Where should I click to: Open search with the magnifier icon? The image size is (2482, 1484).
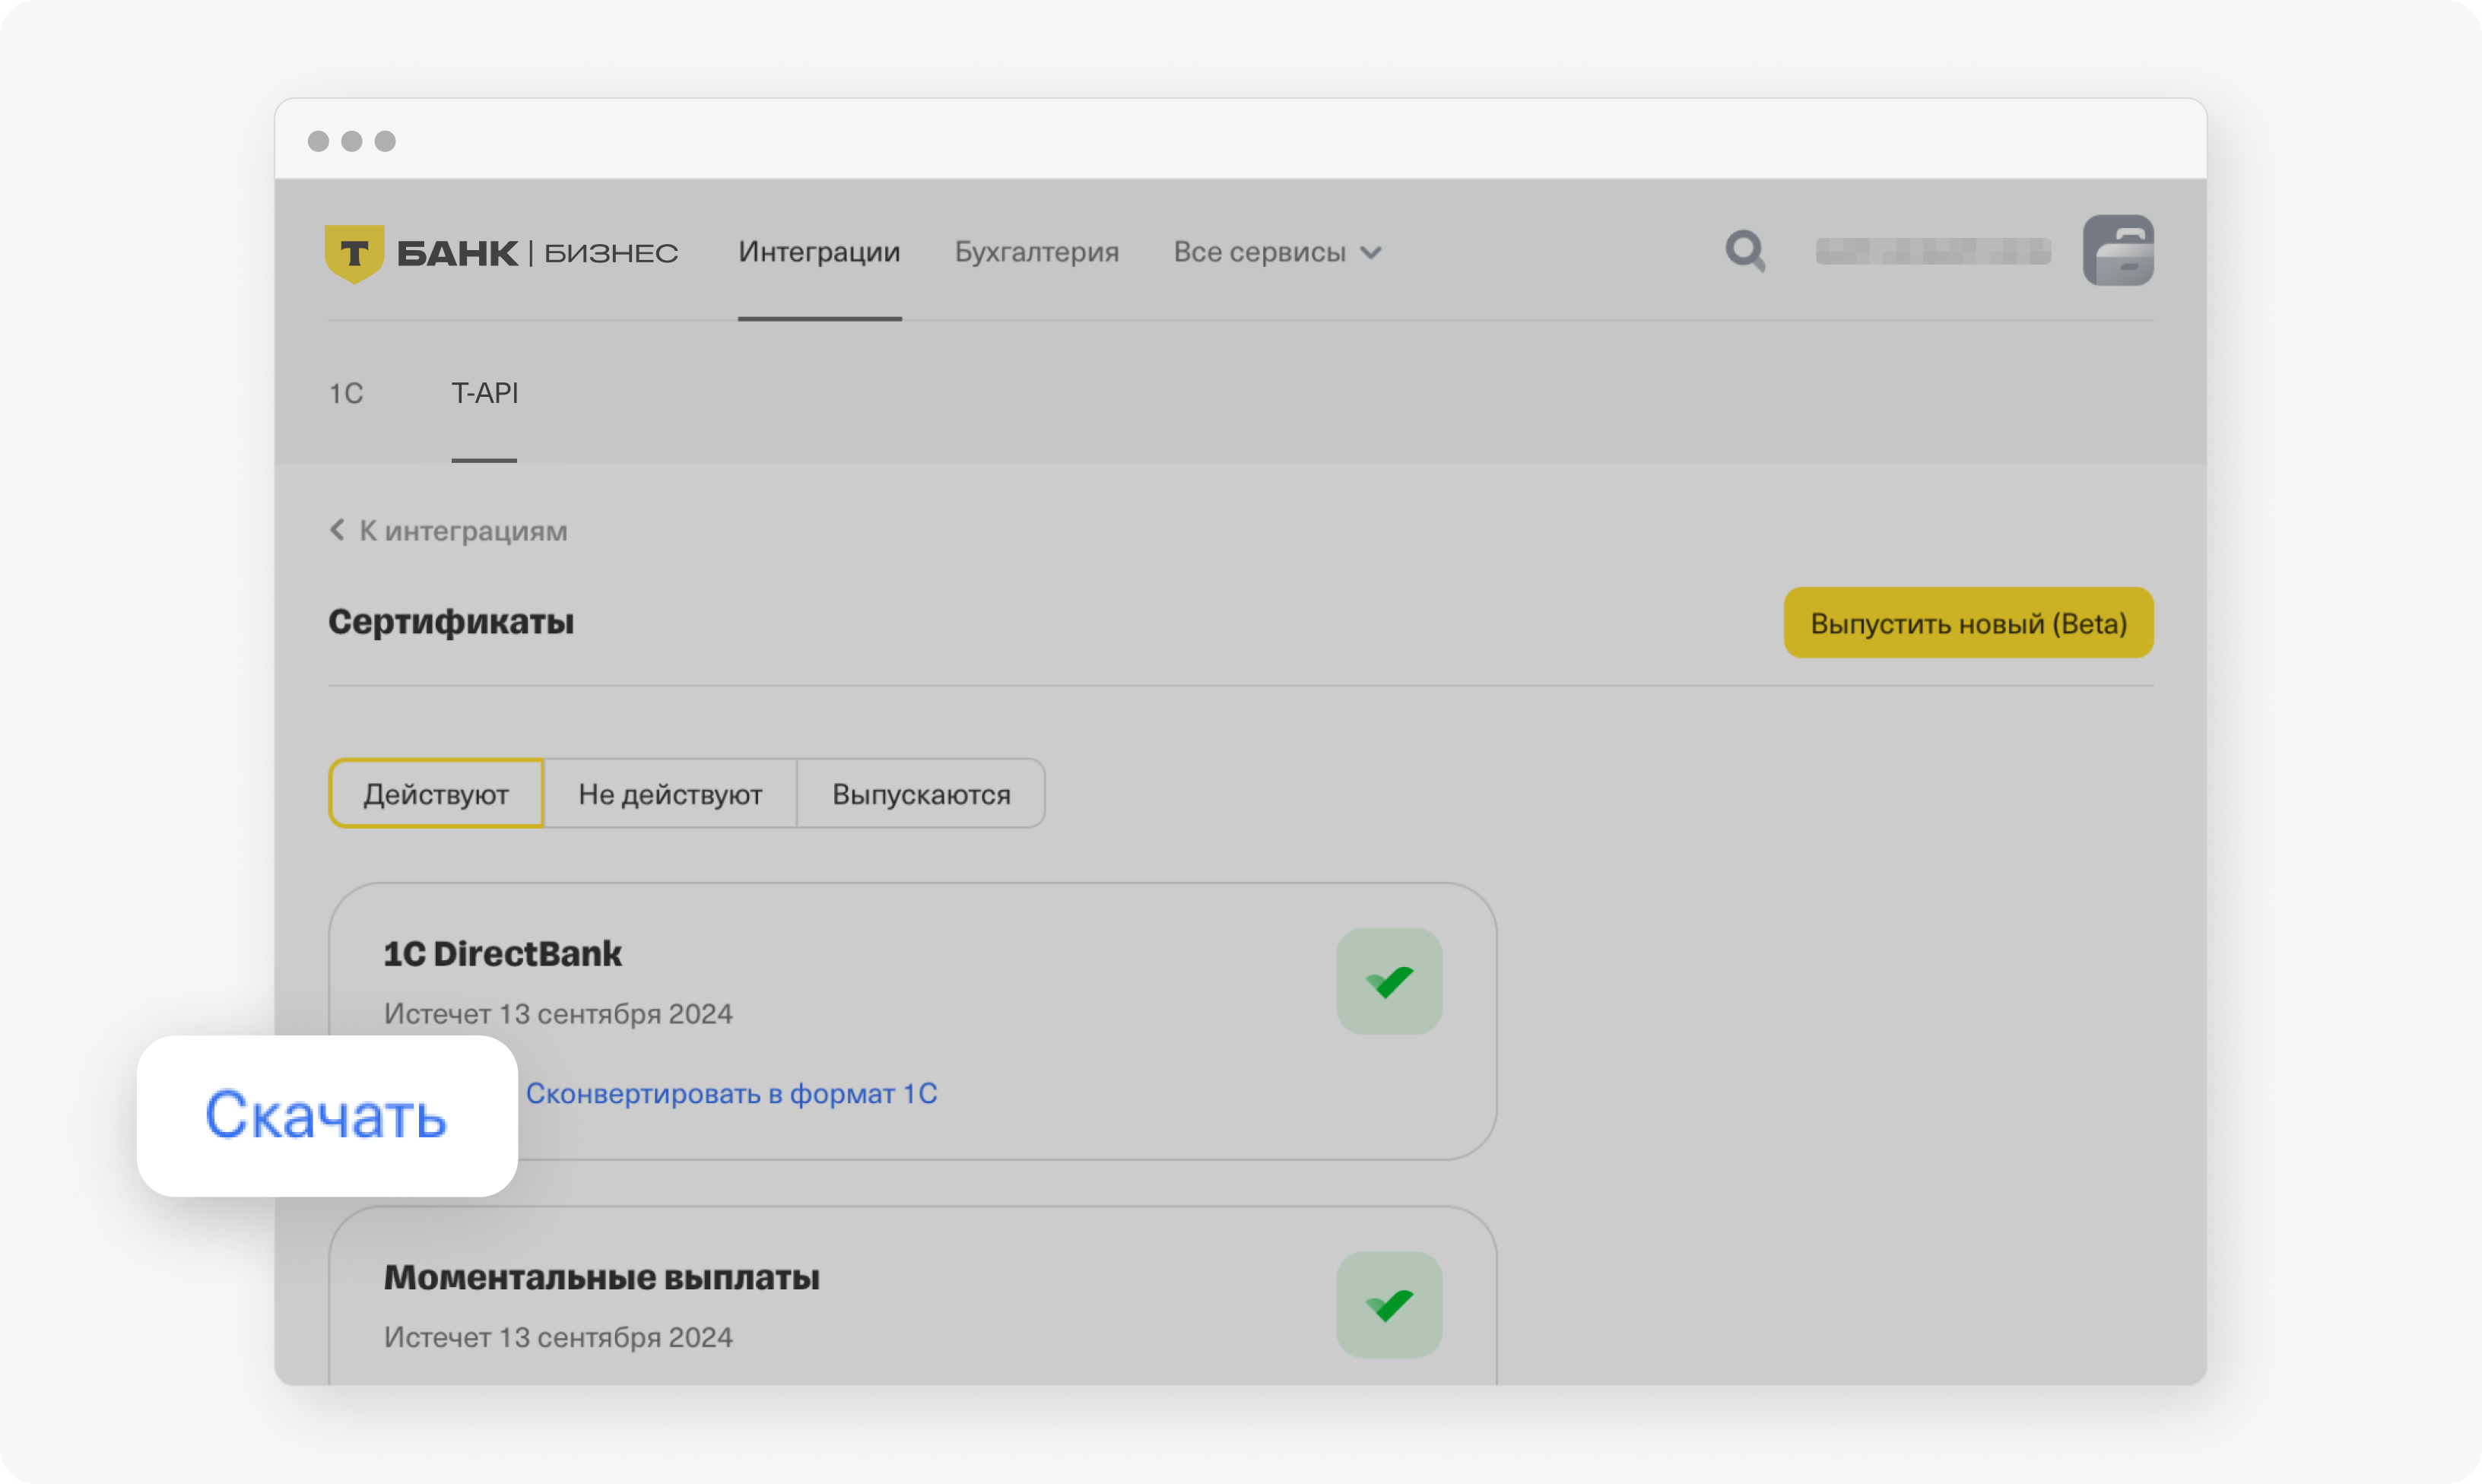[x=1745, y=251]
